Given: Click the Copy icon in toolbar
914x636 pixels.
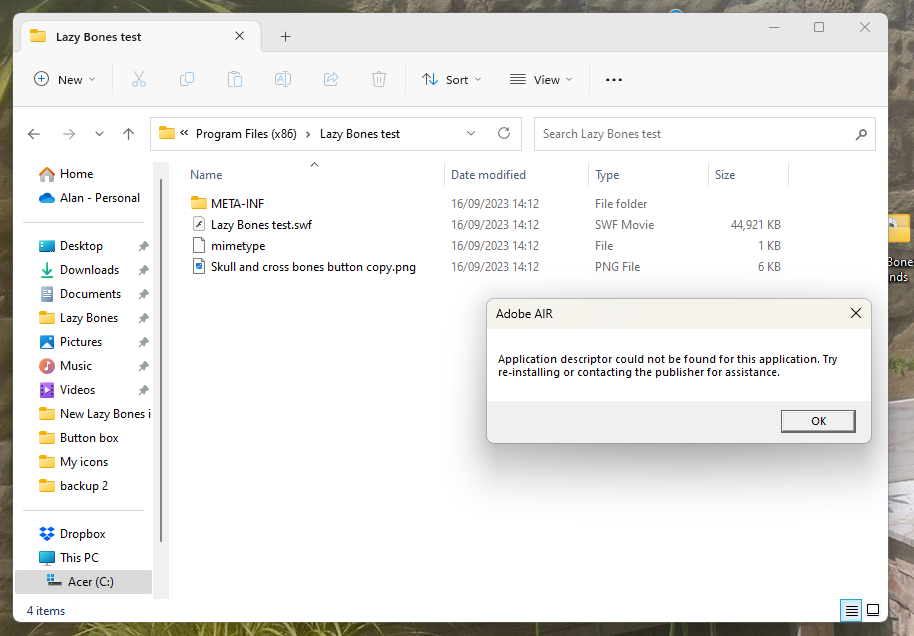Looking at the screenshot, I should coord(187,79).
